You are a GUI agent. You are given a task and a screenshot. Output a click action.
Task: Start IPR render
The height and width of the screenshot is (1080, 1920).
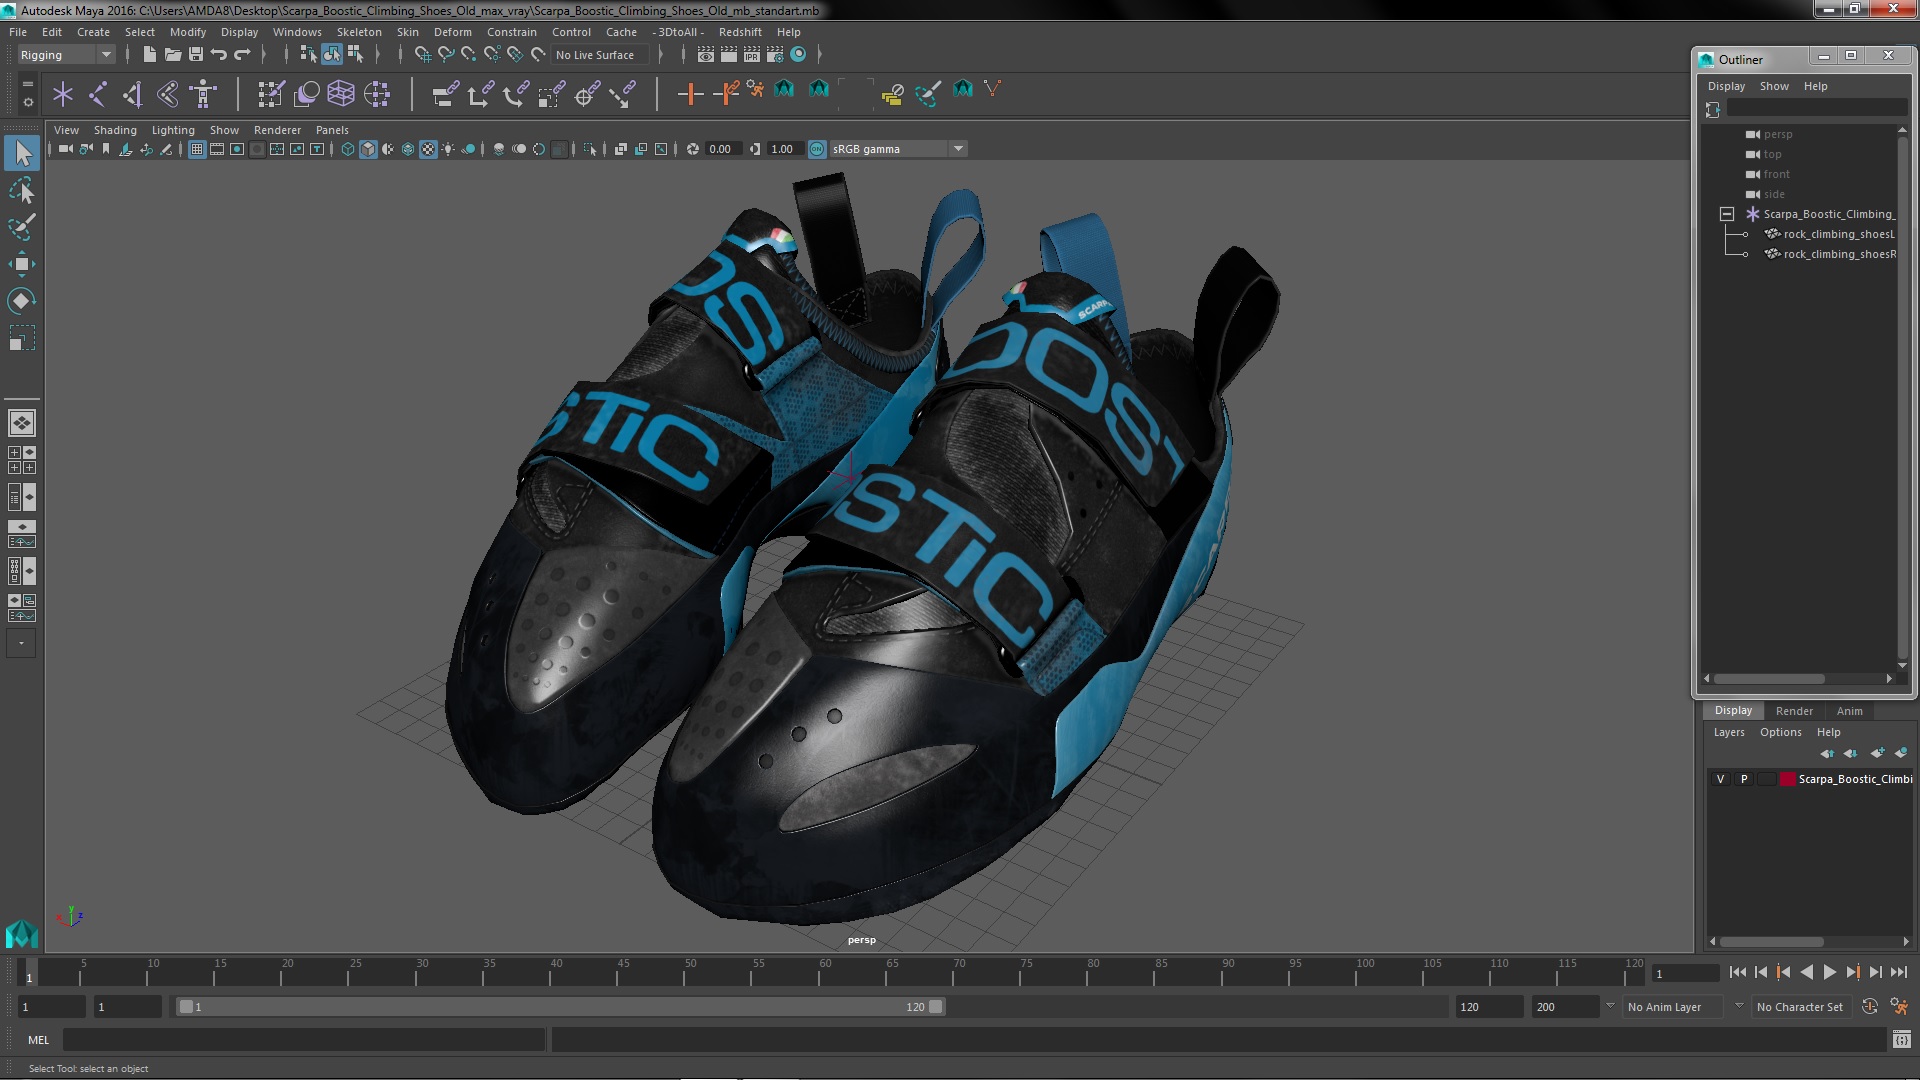pos(752,55)
